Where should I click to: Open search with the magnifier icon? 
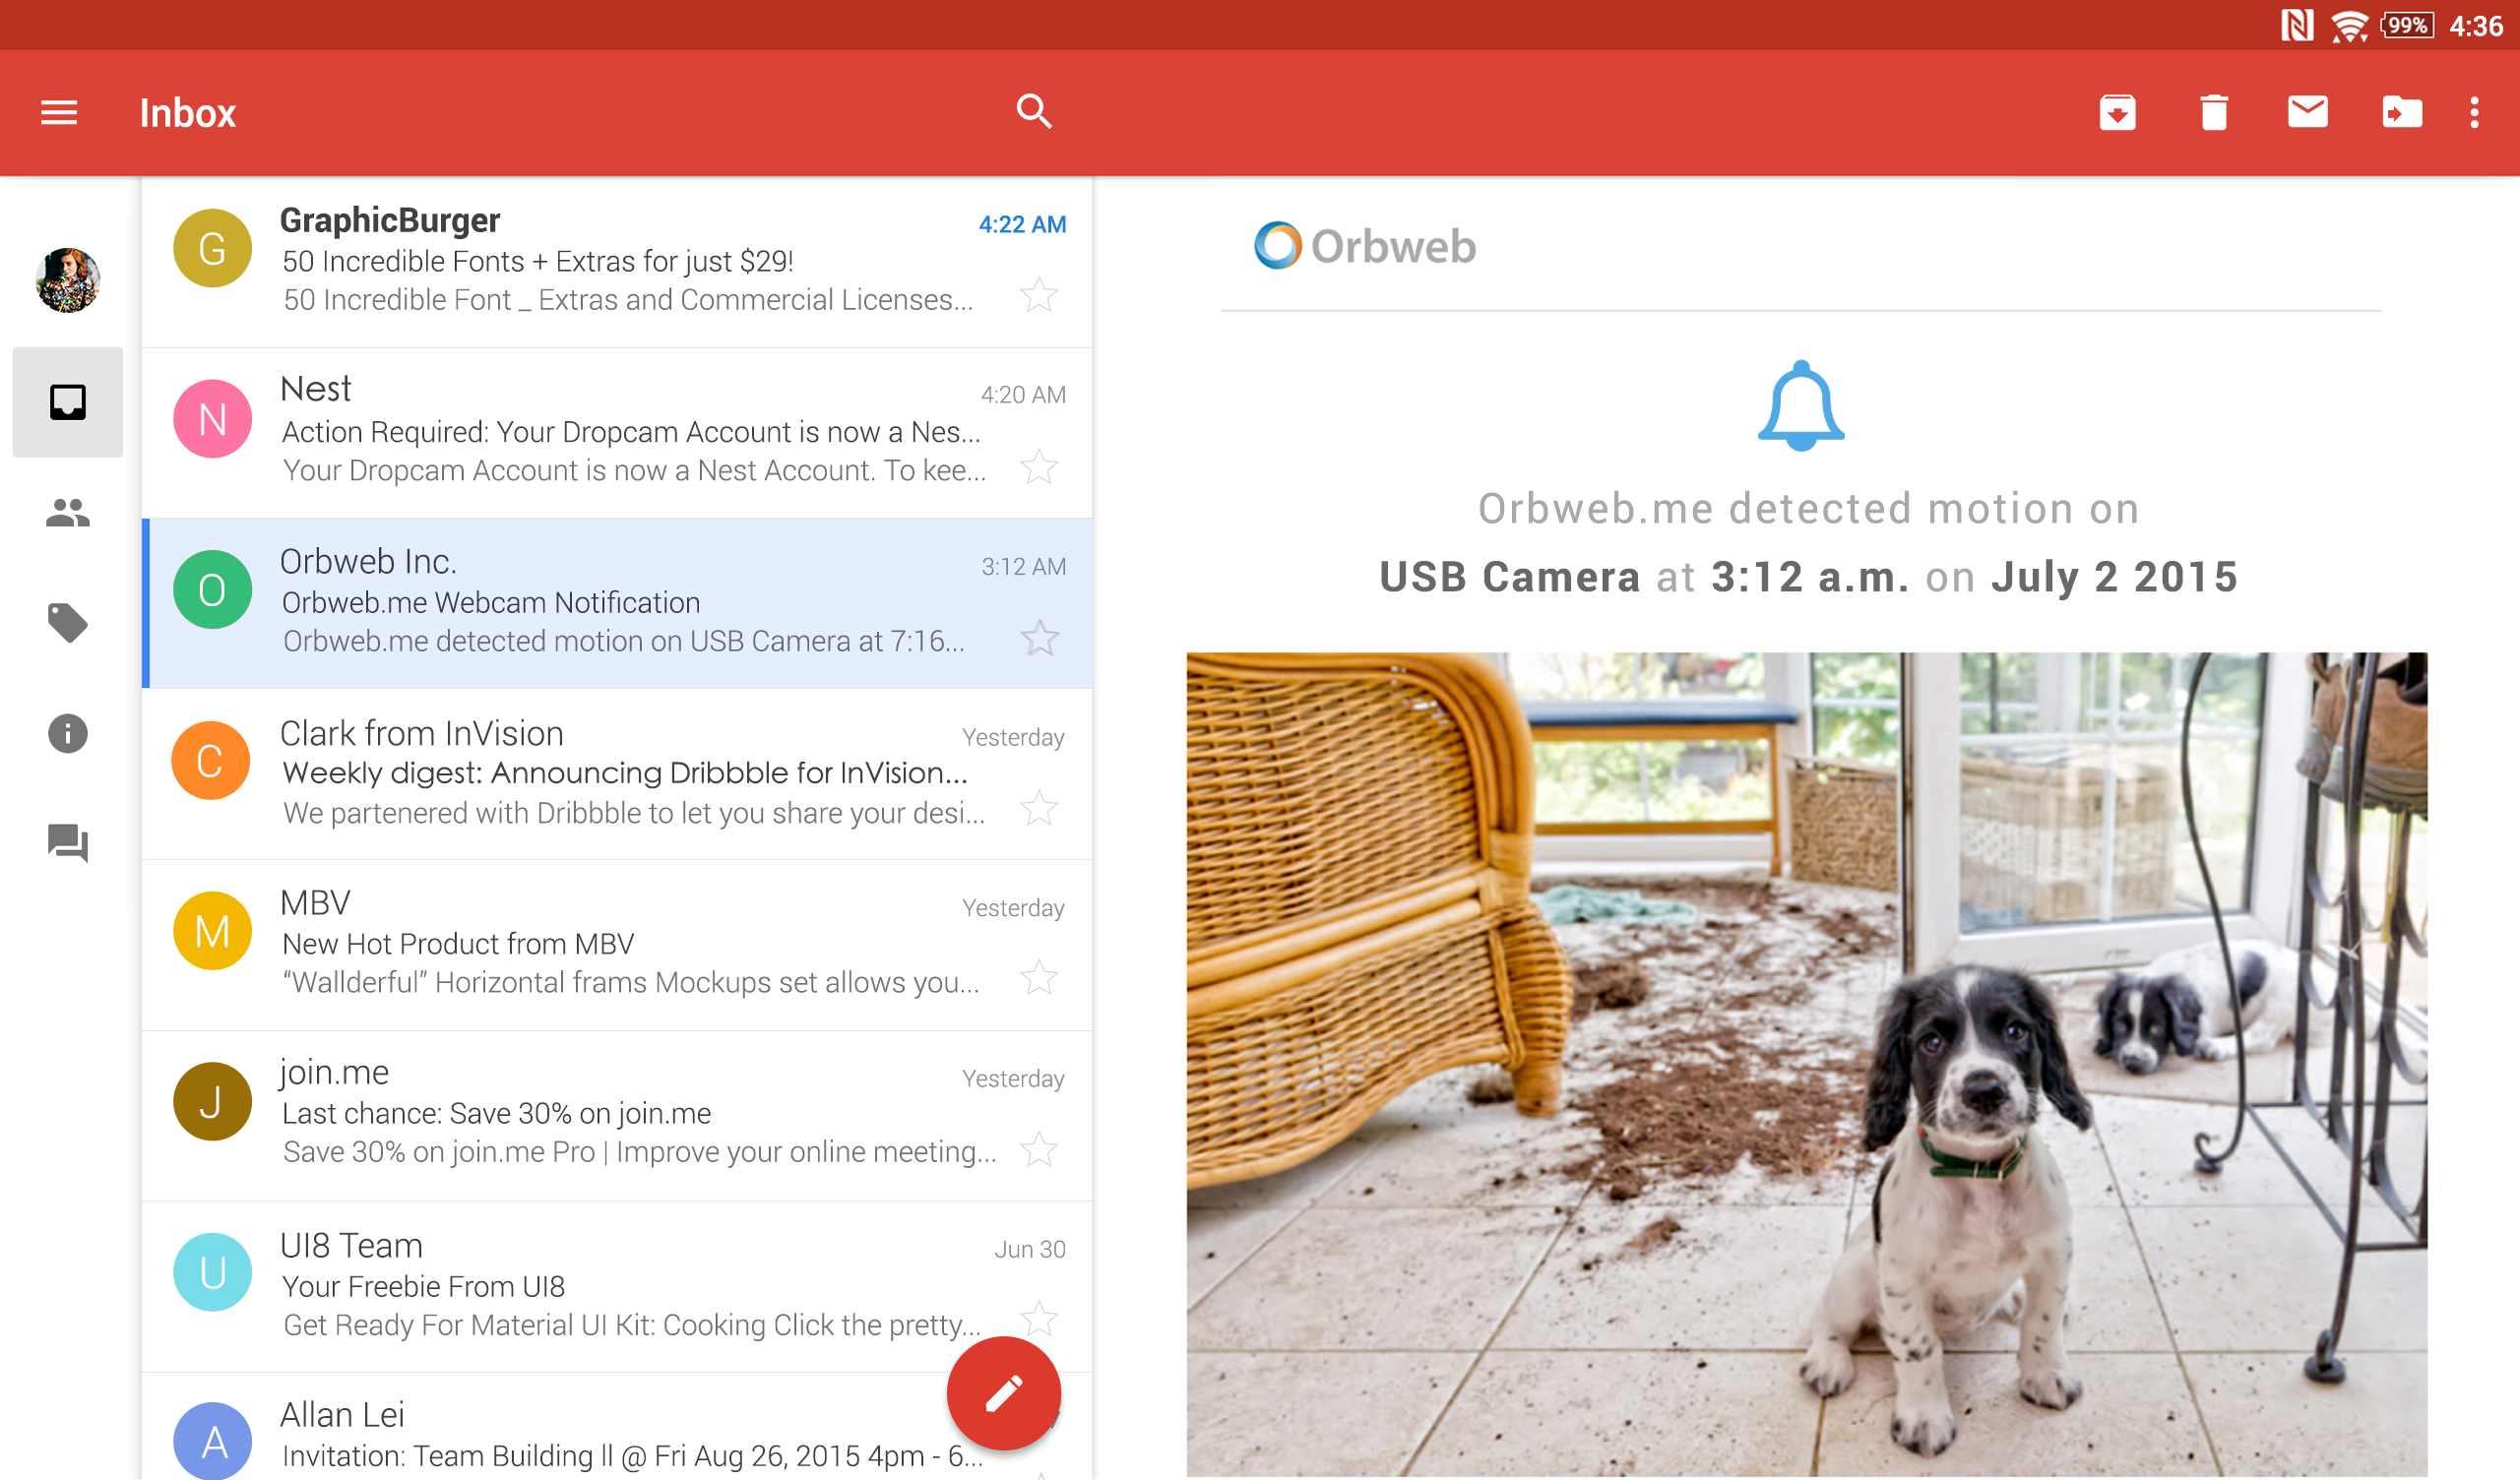[x=1034, y=111]
